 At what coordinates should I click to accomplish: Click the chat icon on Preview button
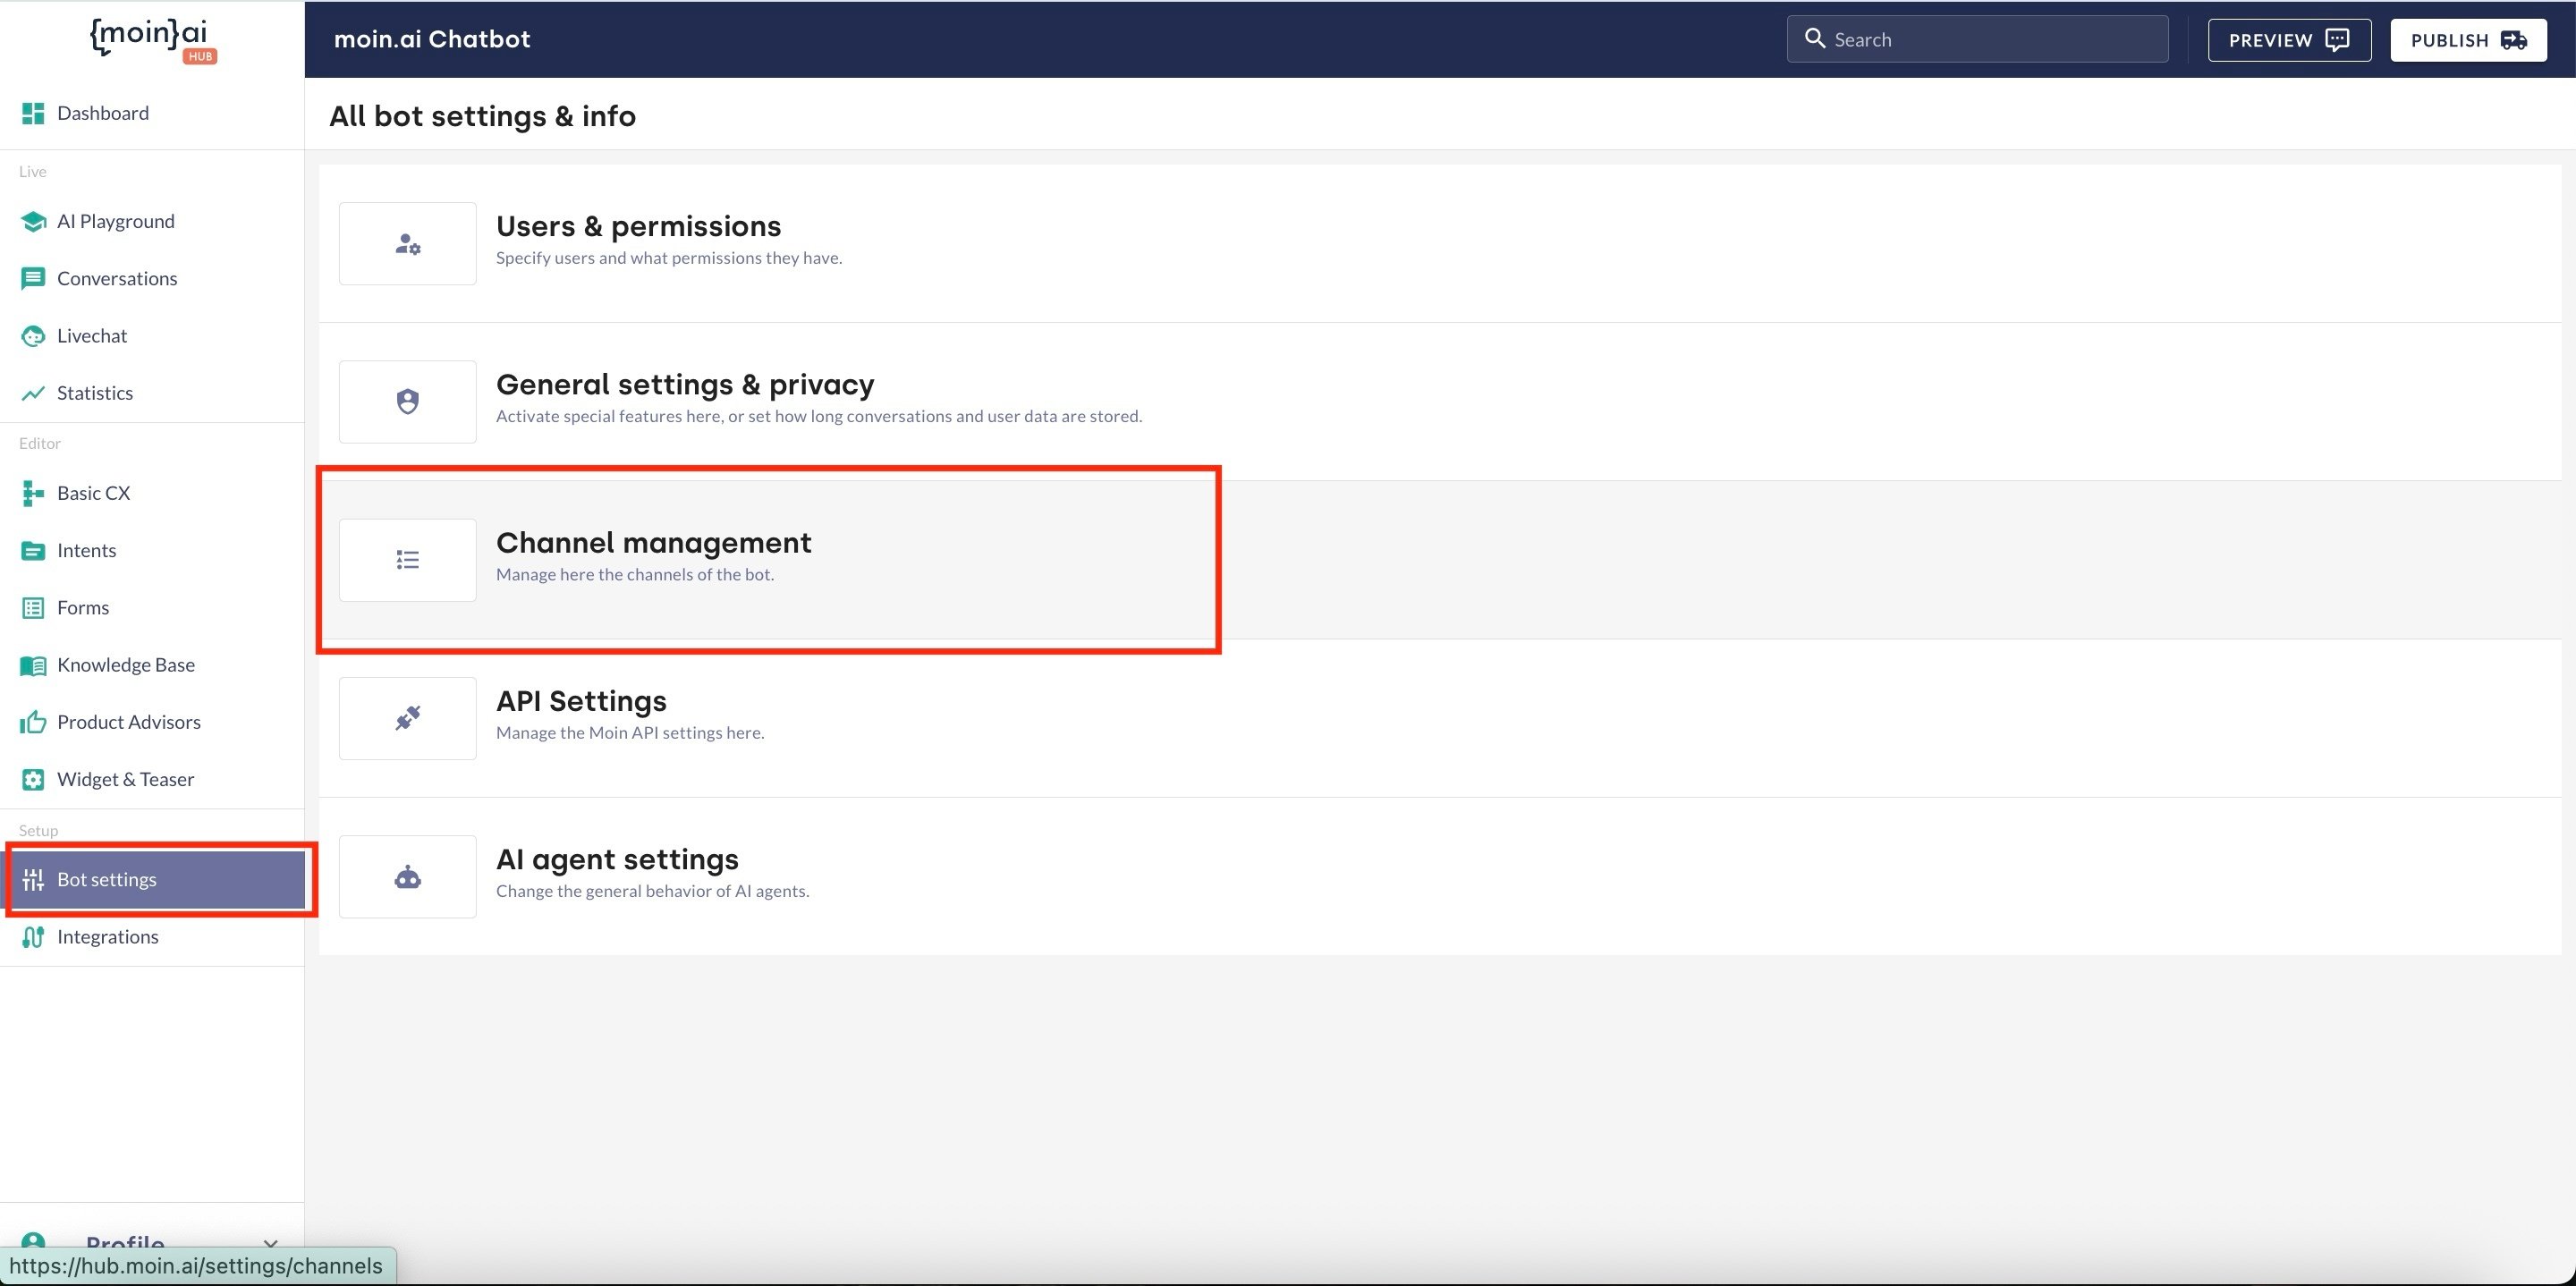tap(2337, 40)
